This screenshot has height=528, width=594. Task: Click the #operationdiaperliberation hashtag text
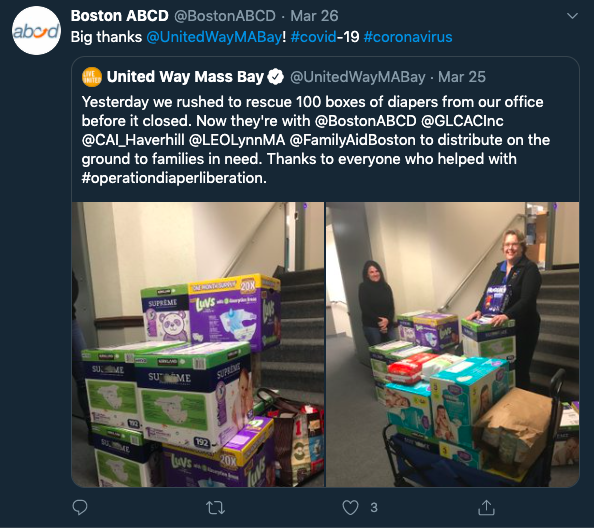(x=174, y=178)
